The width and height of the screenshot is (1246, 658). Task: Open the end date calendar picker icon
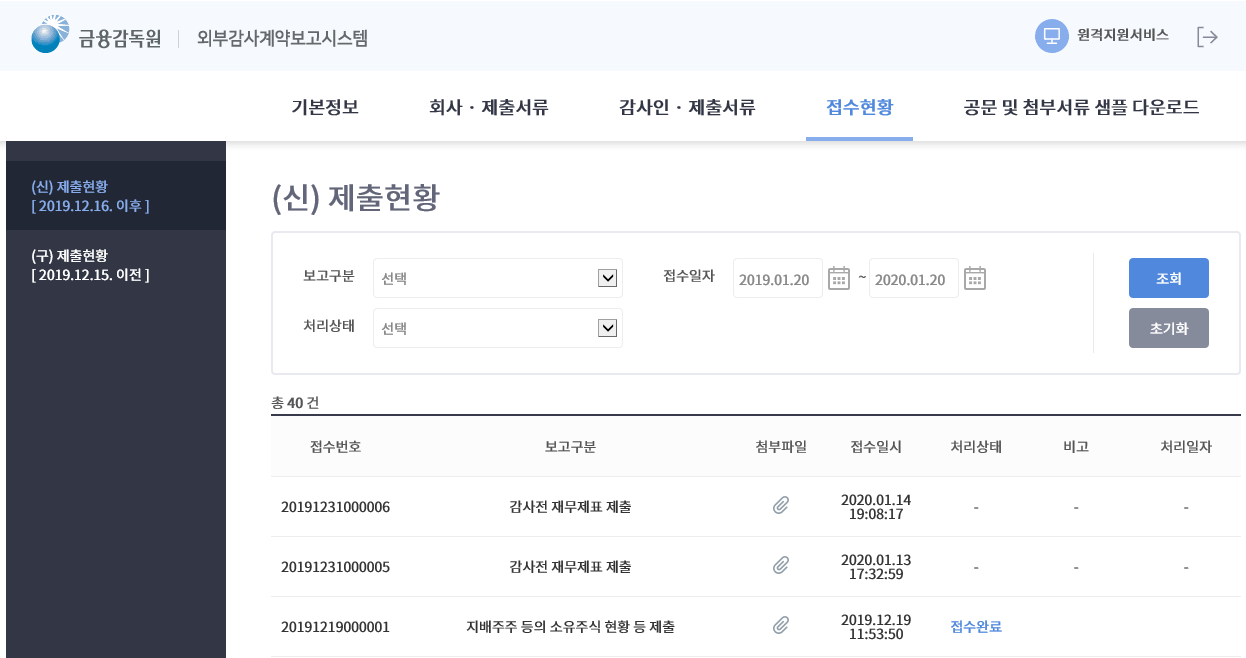click(x=975, y=278)
